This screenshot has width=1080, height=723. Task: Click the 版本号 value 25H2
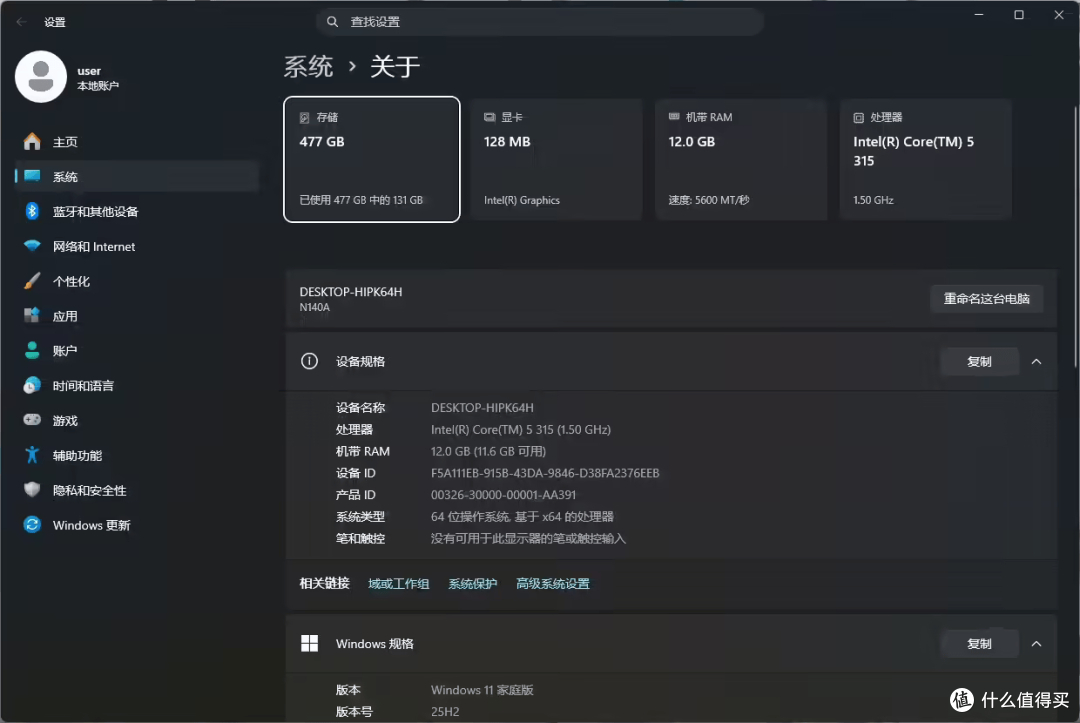click(x=445, y=711)
